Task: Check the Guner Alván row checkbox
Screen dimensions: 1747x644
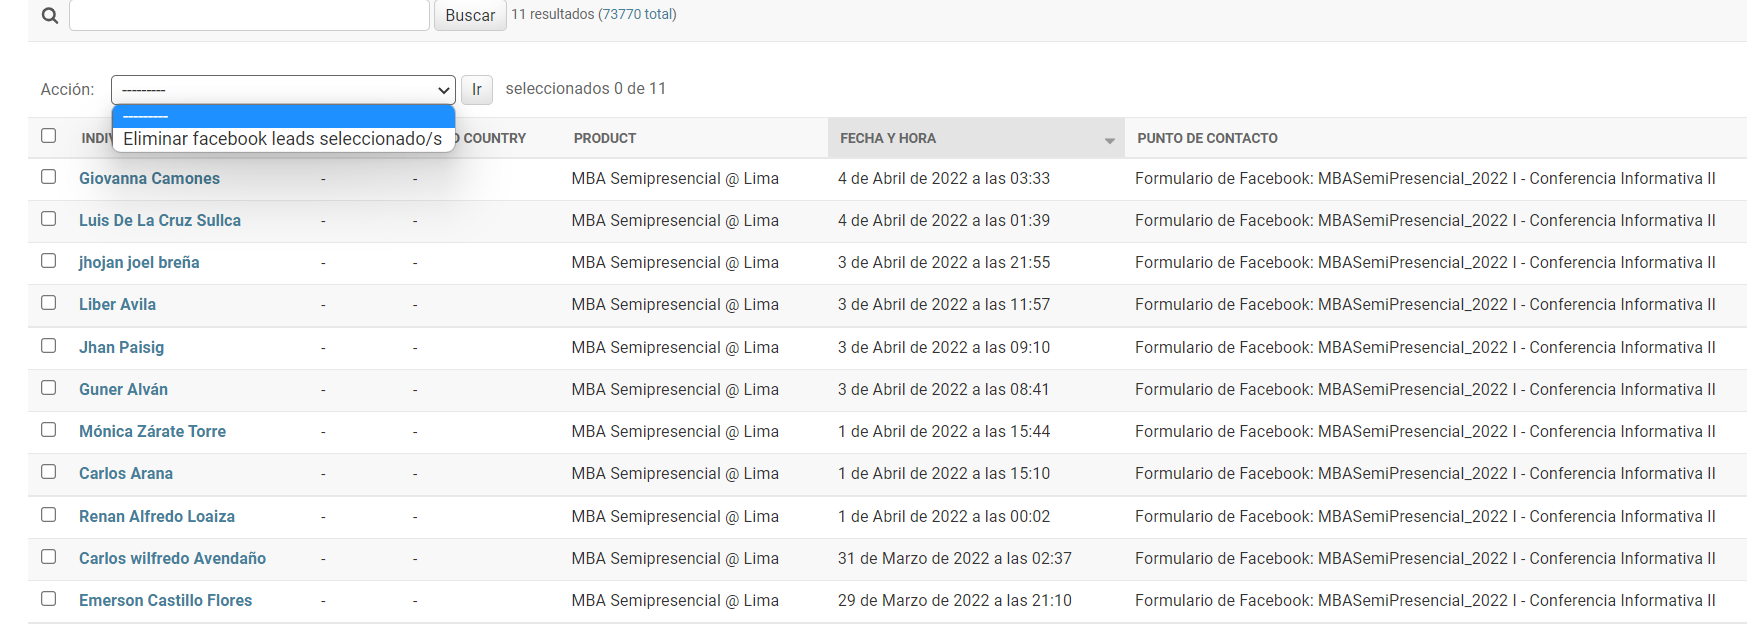Action: [48, 387]
